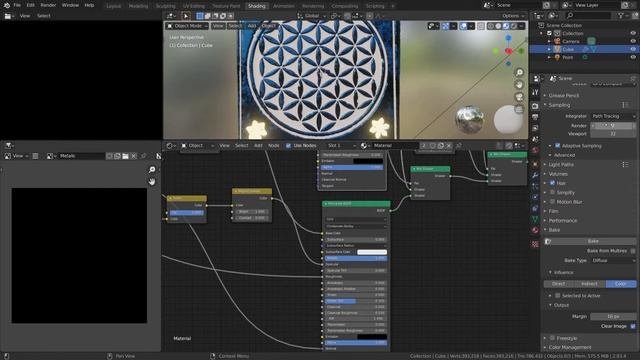
Task: Click the add workspace plus icon
Action: 393,6
